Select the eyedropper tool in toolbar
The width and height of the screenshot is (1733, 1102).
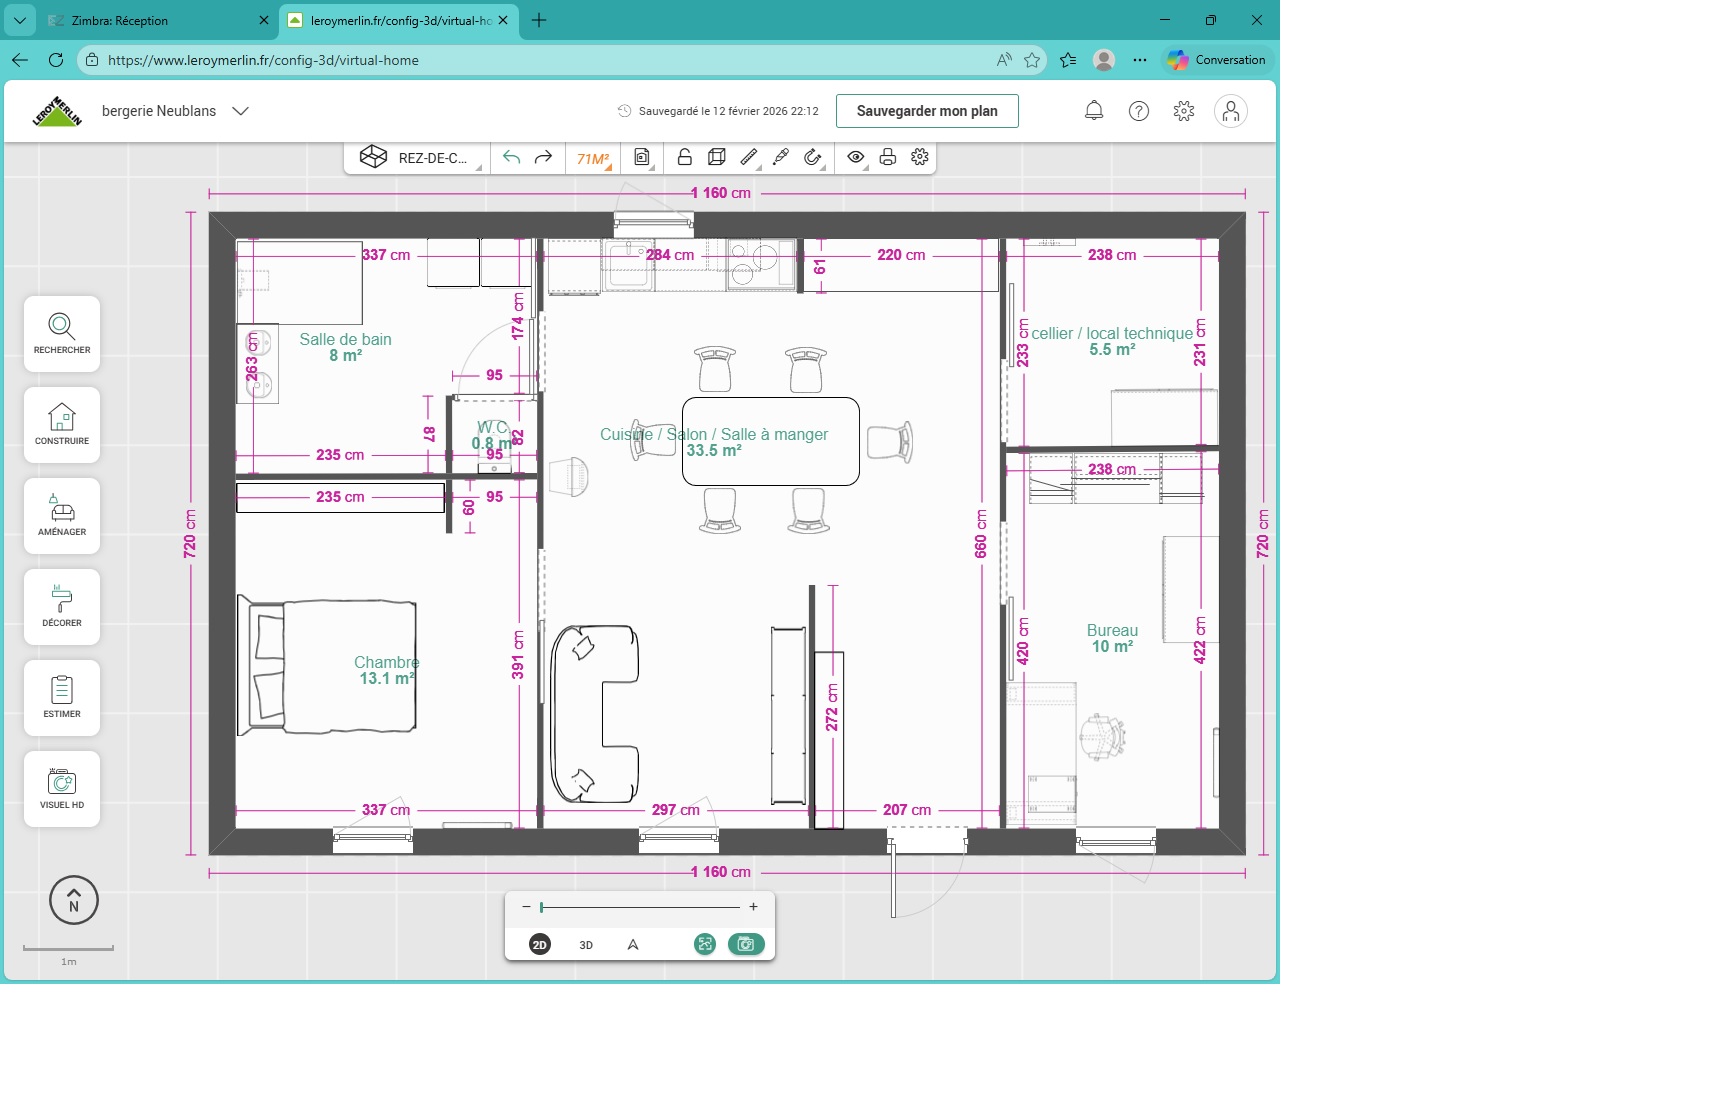tap(781, 157)
